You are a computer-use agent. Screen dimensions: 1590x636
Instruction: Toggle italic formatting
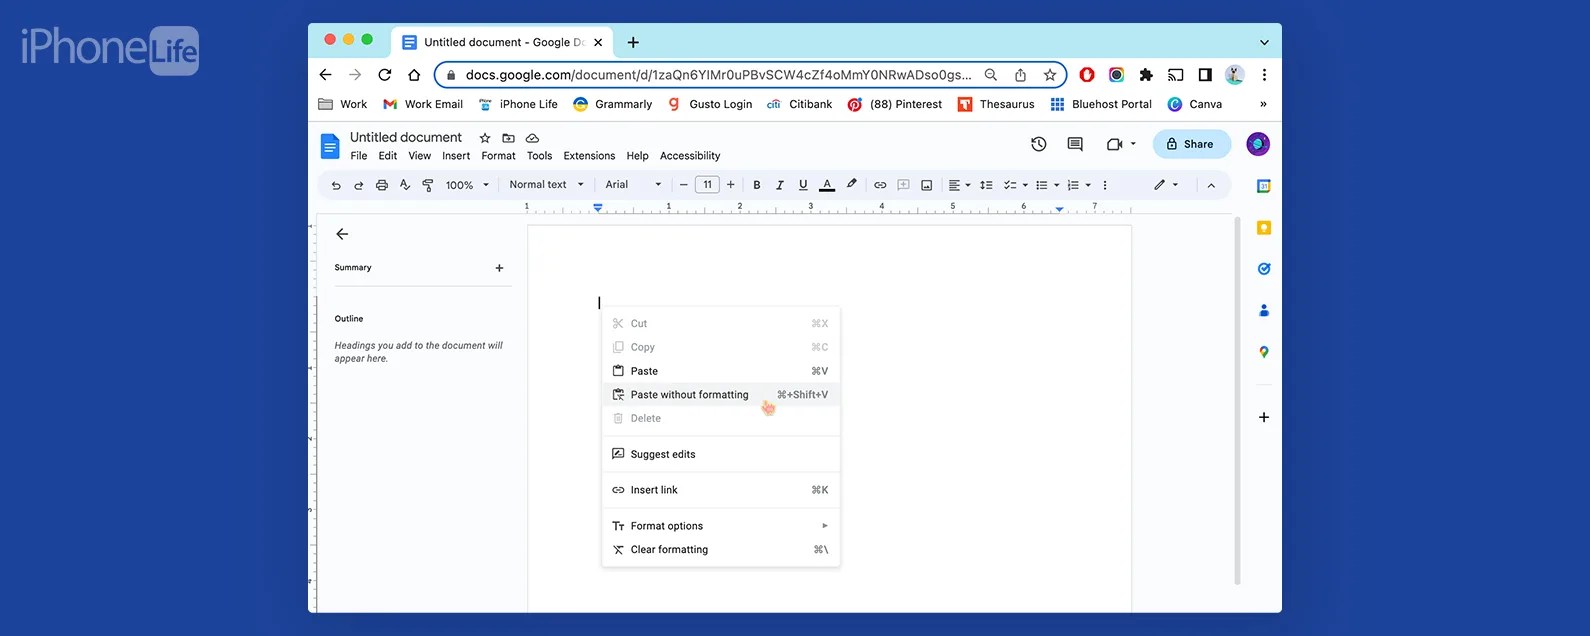780,185
